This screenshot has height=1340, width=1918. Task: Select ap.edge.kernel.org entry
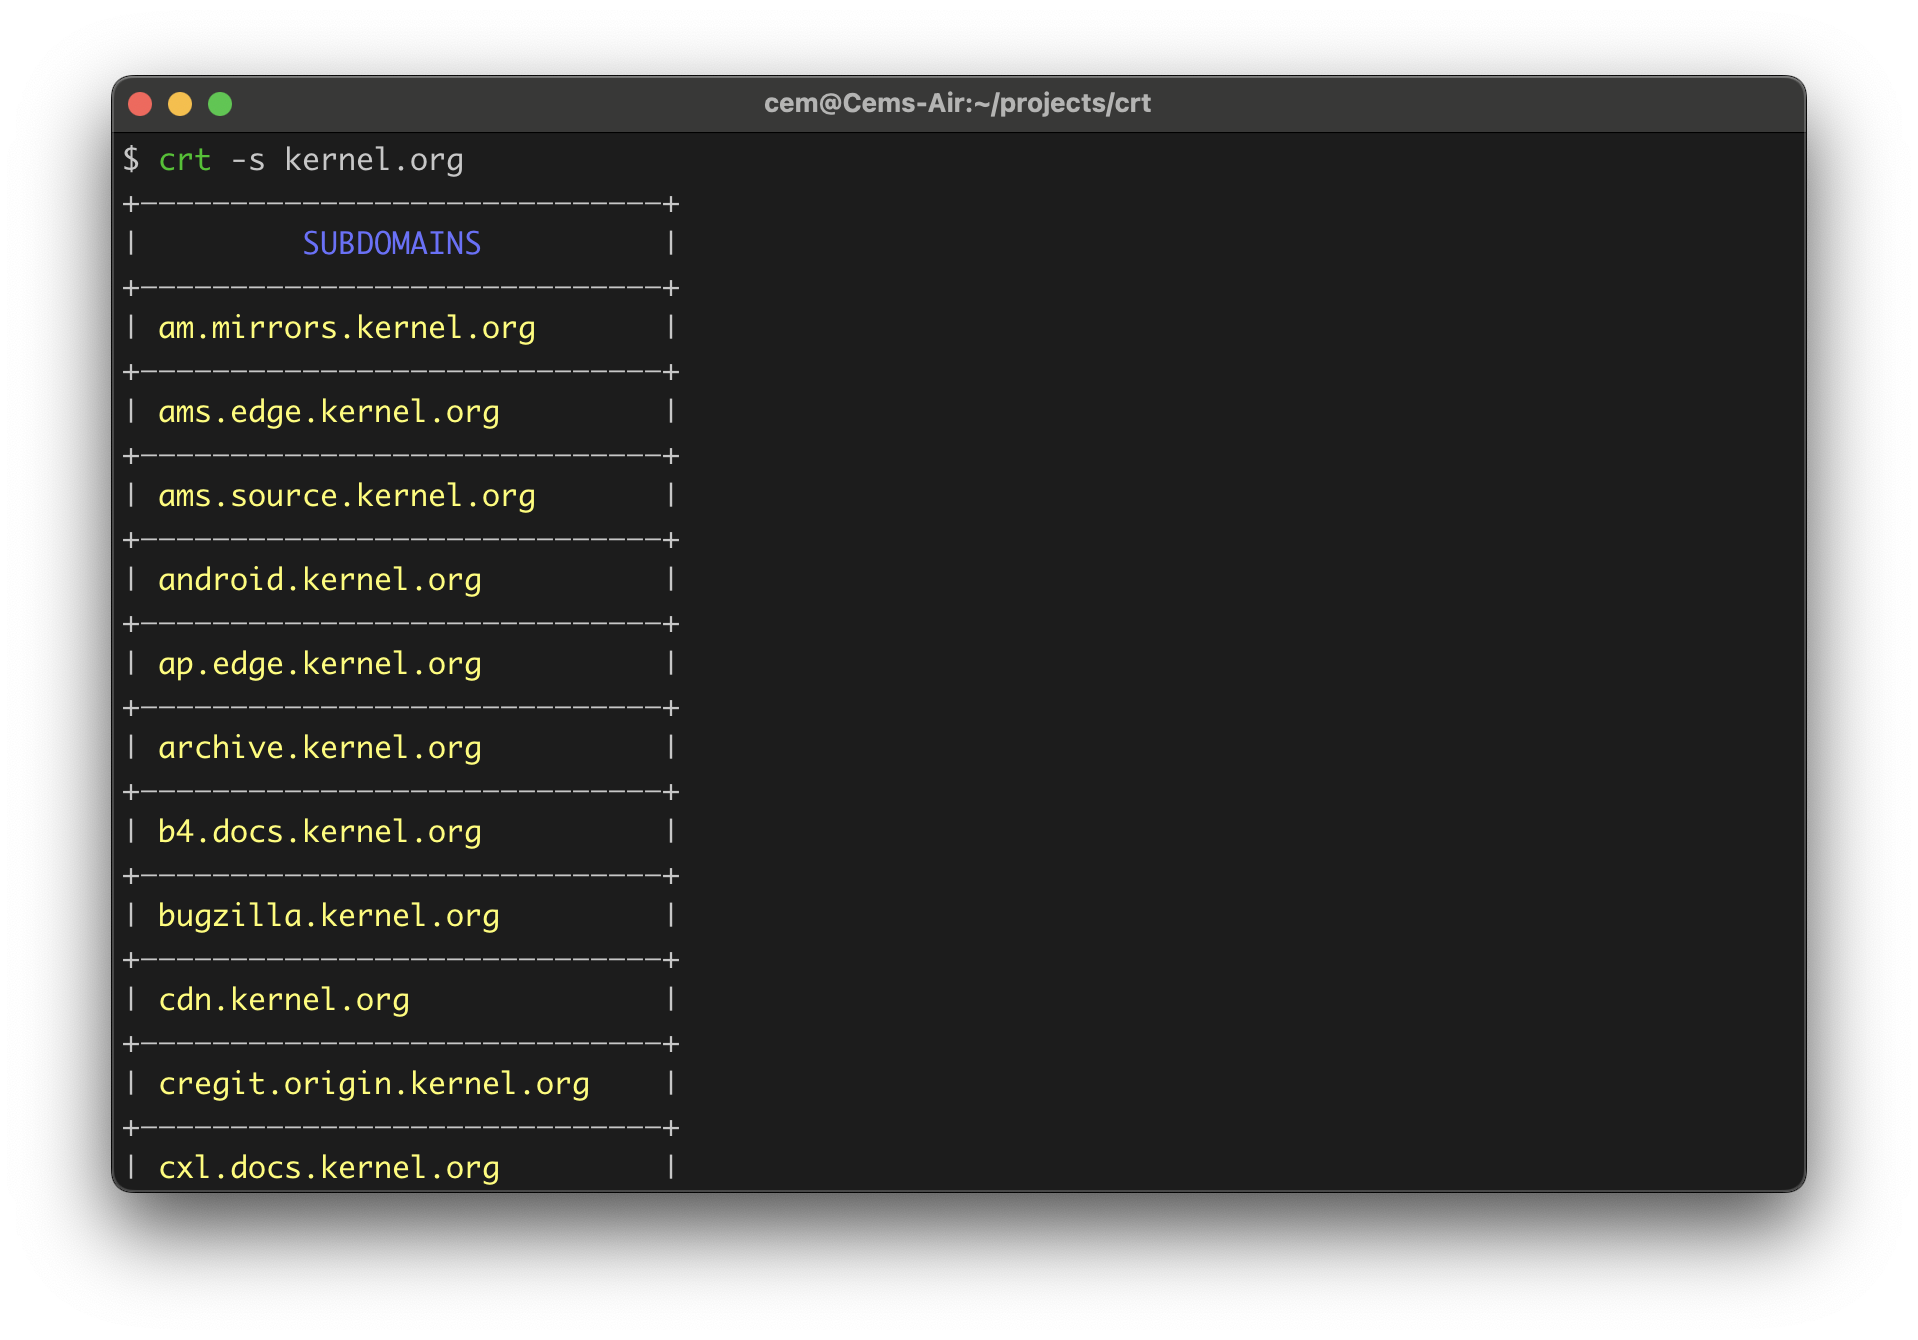(320, 664)
